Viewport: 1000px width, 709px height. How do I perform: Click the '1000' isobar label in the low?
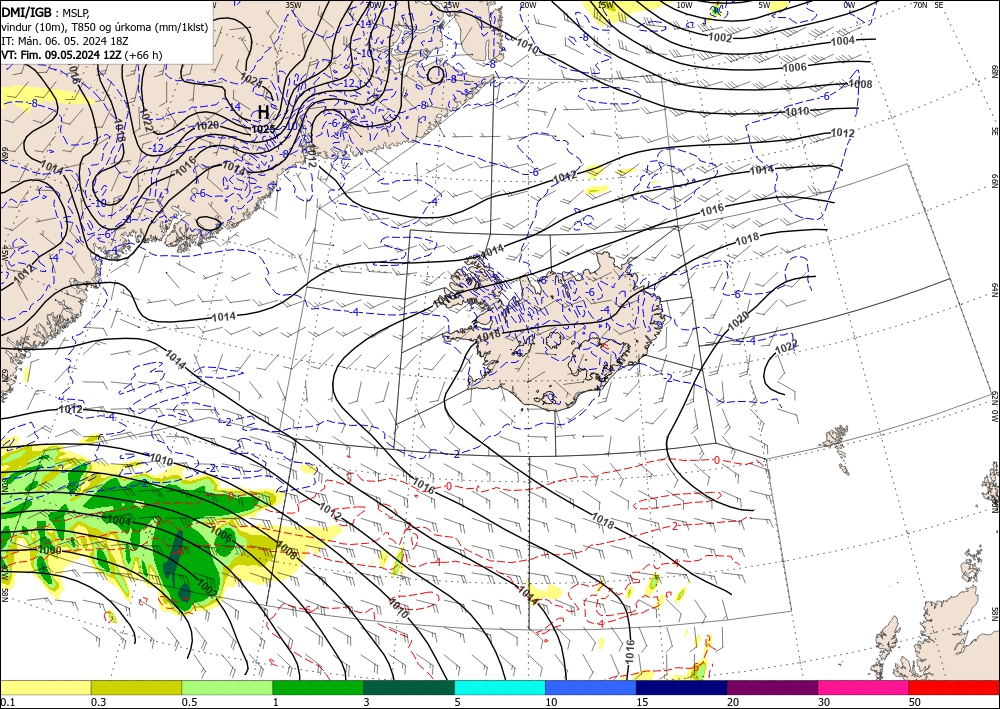click(x=50, y=550)
